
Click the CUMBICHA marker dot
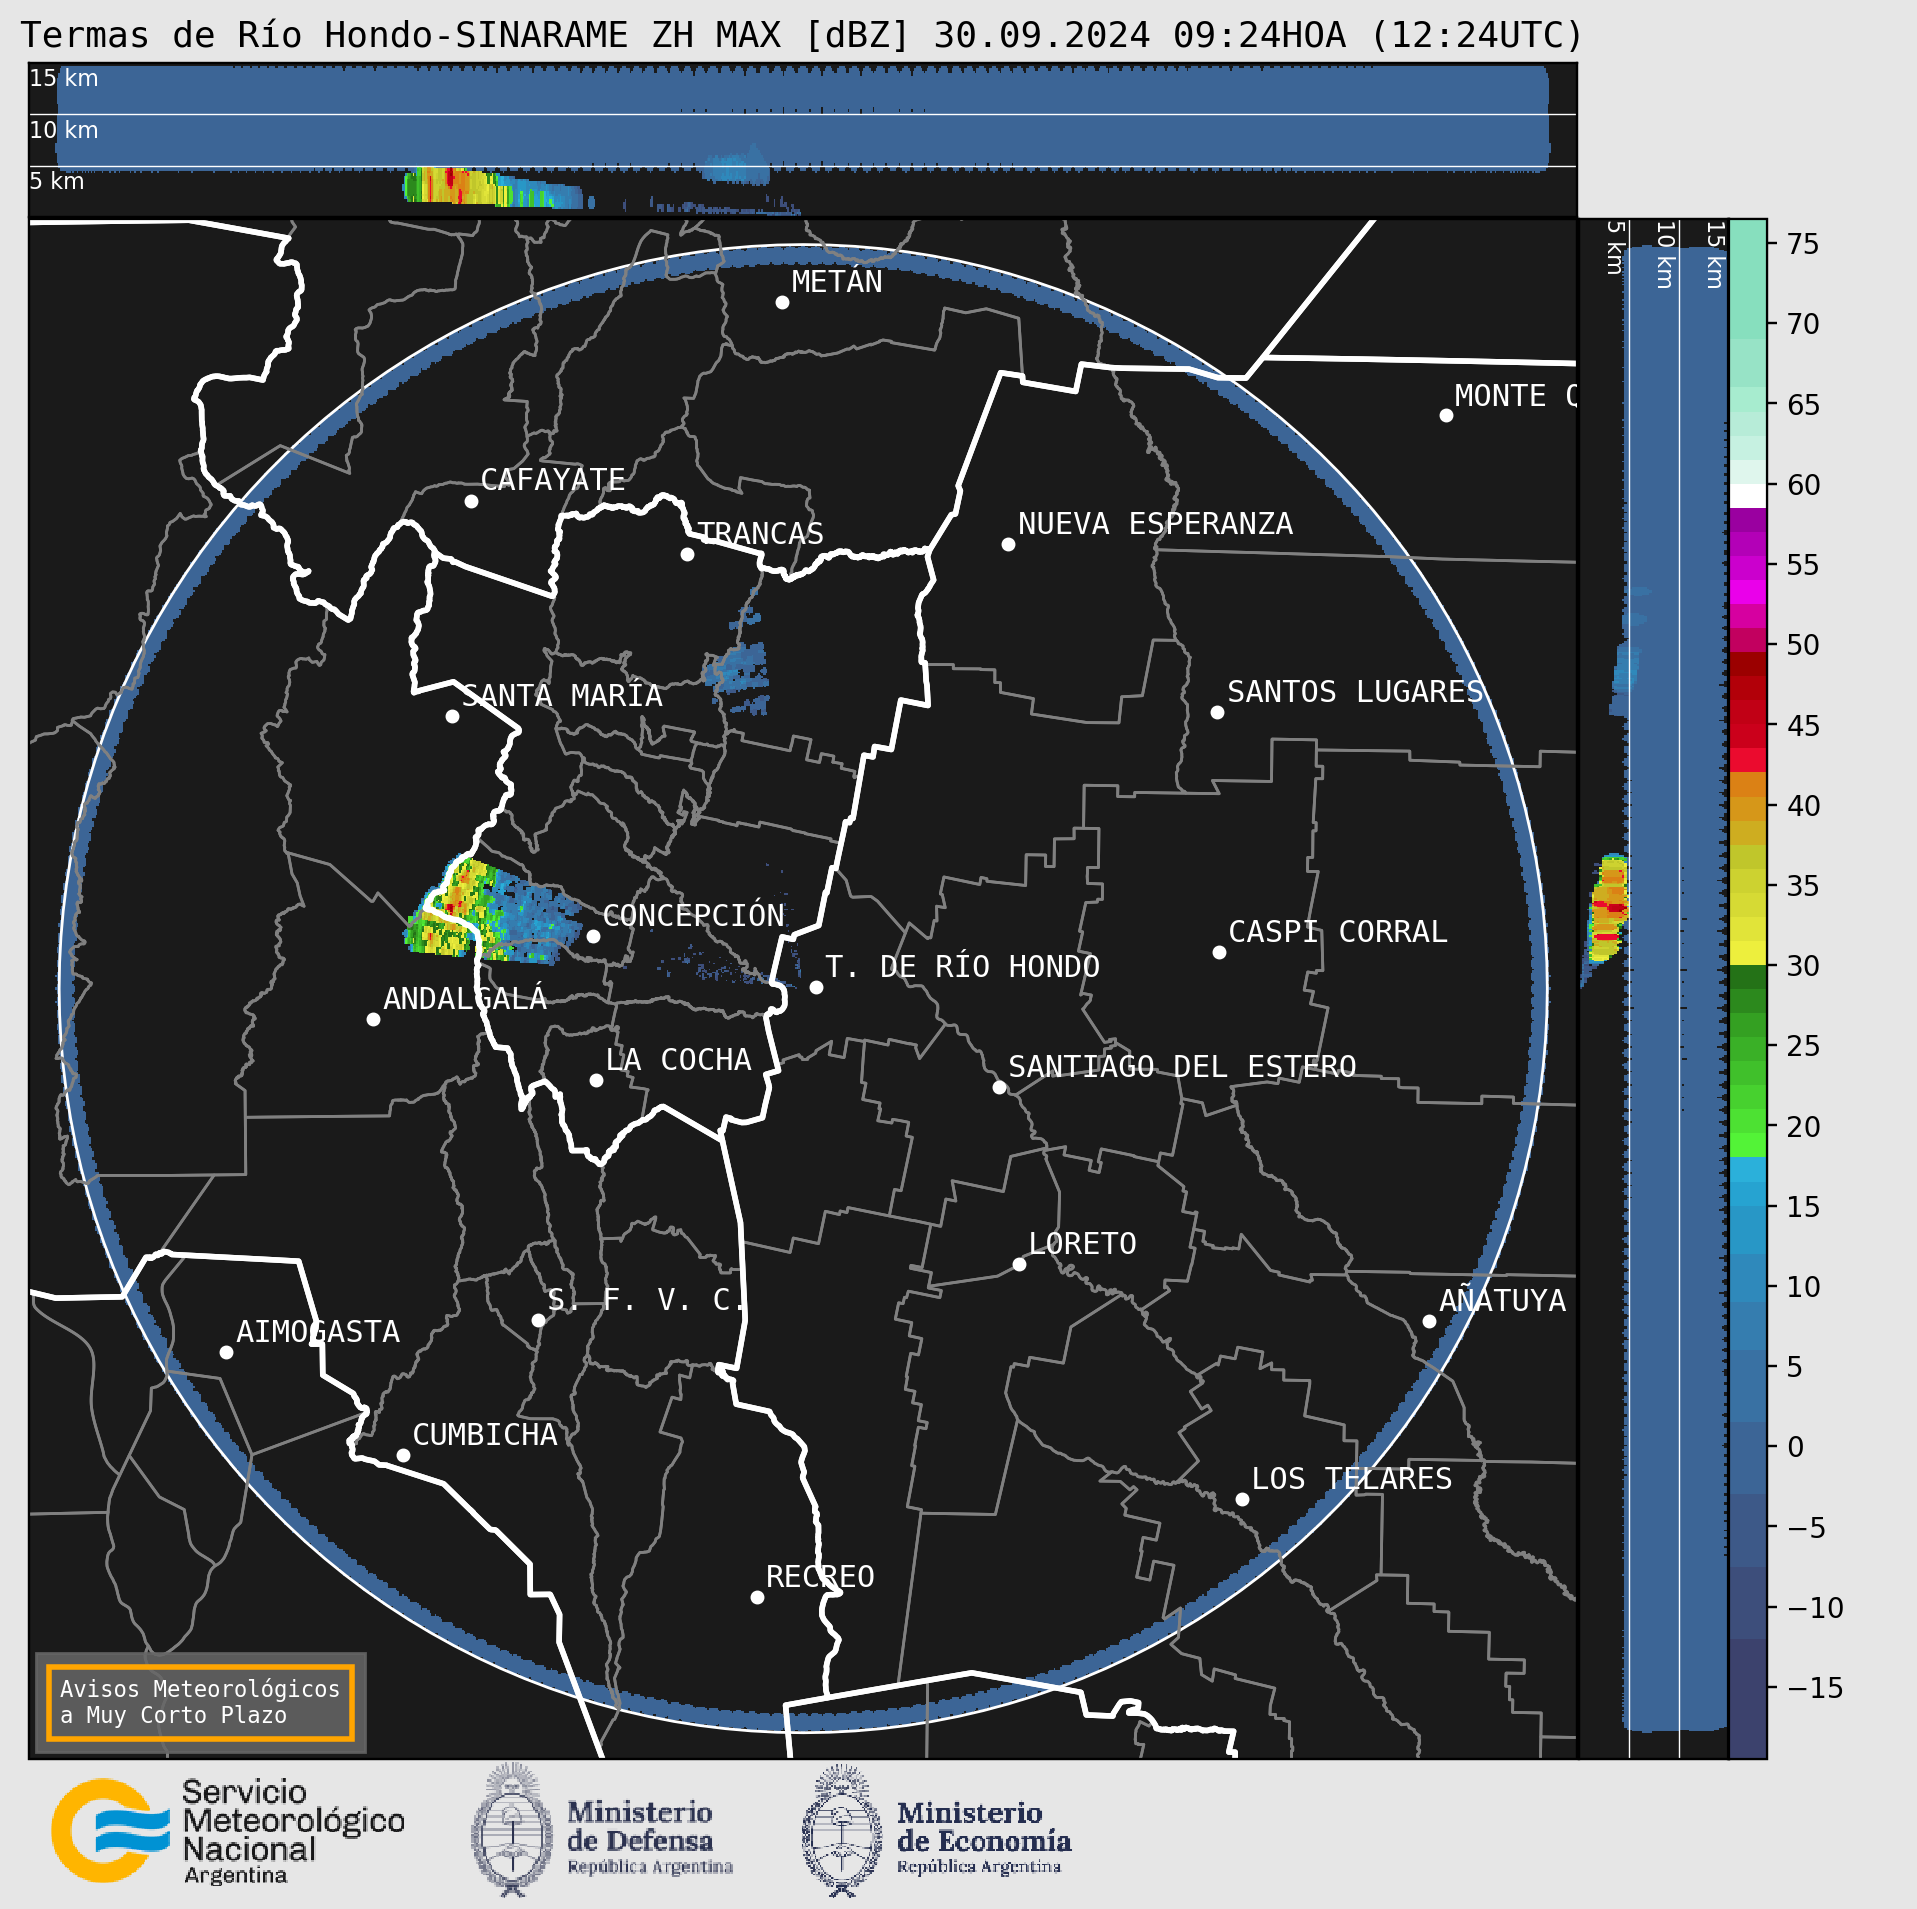tap(403, 1455)
